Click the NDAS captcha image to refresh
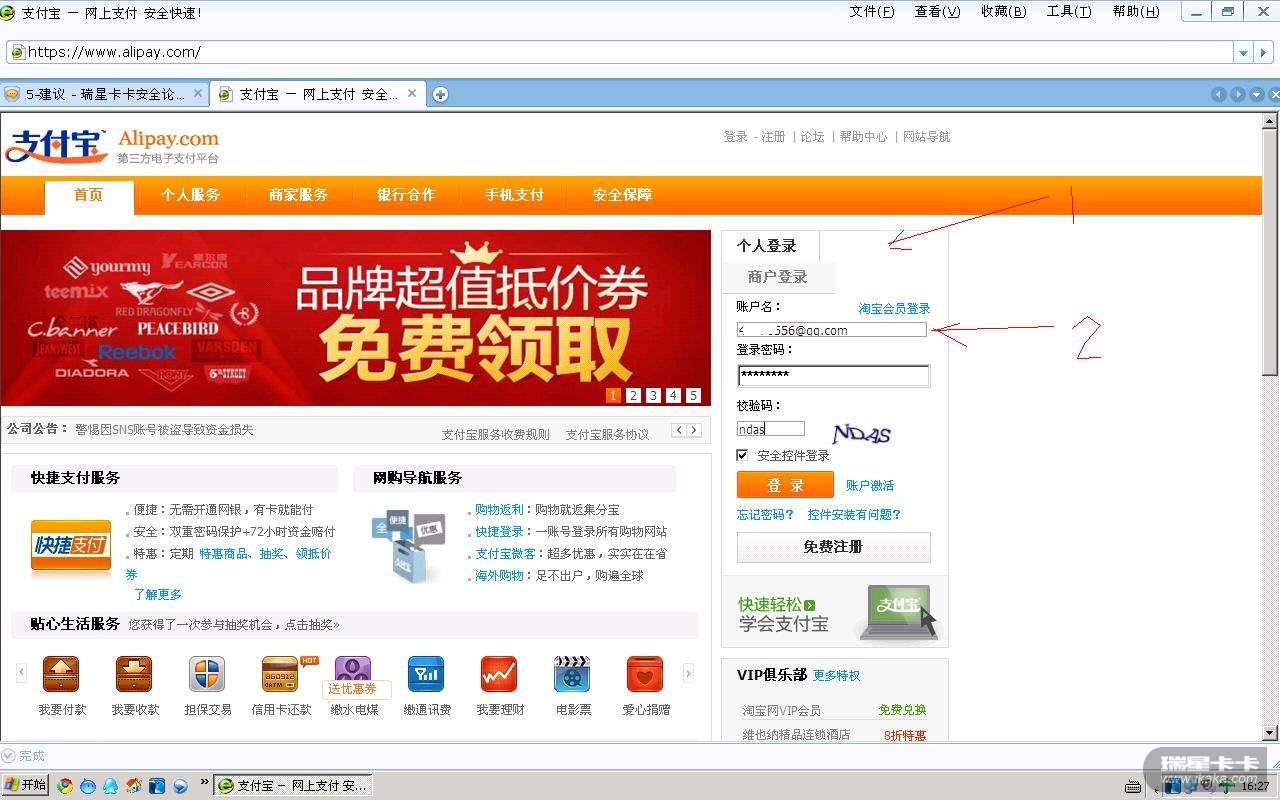Screen dimensions: 1280x800 861,433
